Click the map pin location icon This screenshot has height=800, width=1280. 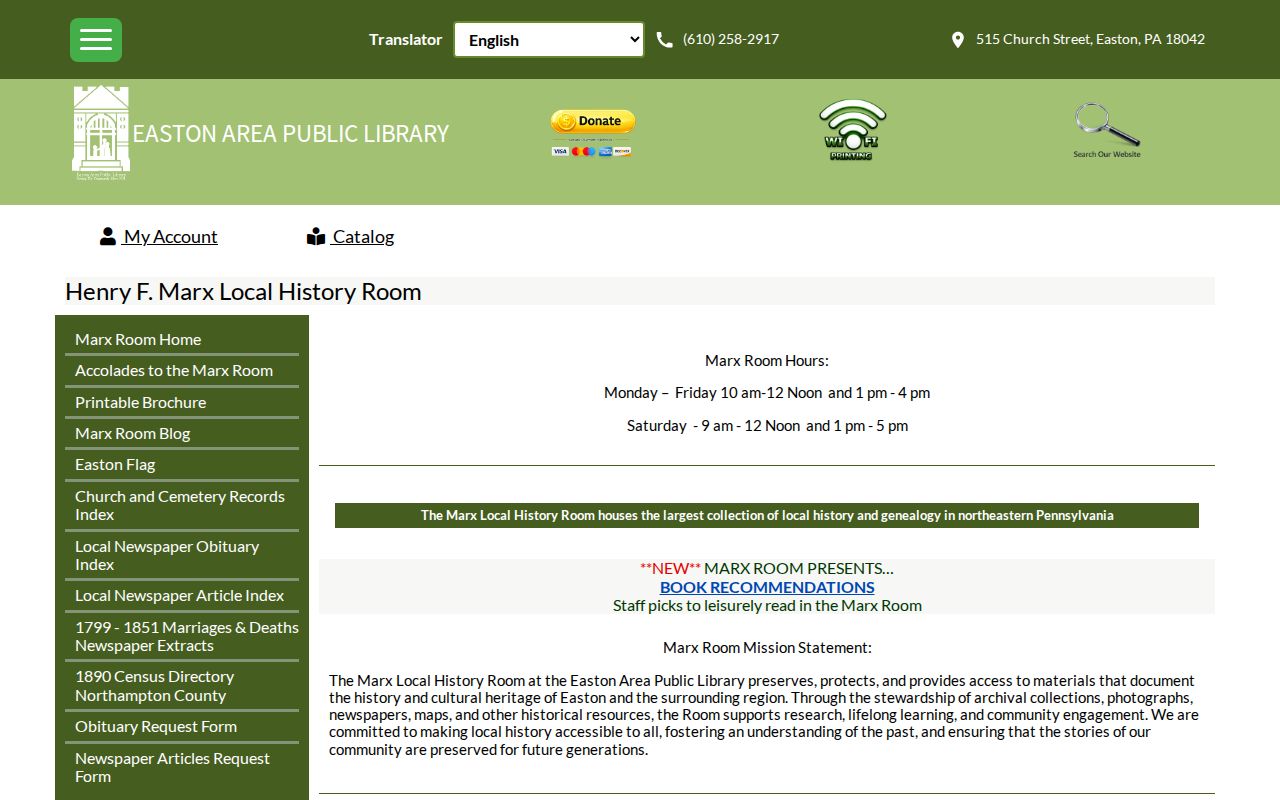point(957,40)
